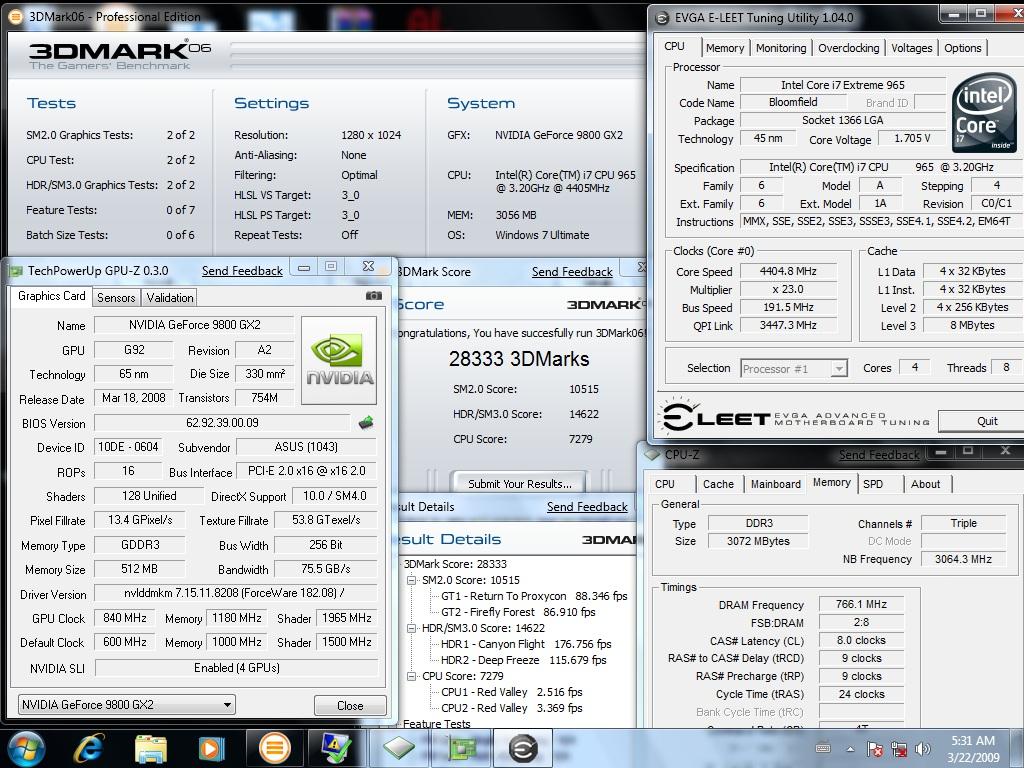The image size is (1025, 768).
Task: Click the NVIDIA logo in GPU-Z
Action: pyautogui.click(x=339, y=360)
